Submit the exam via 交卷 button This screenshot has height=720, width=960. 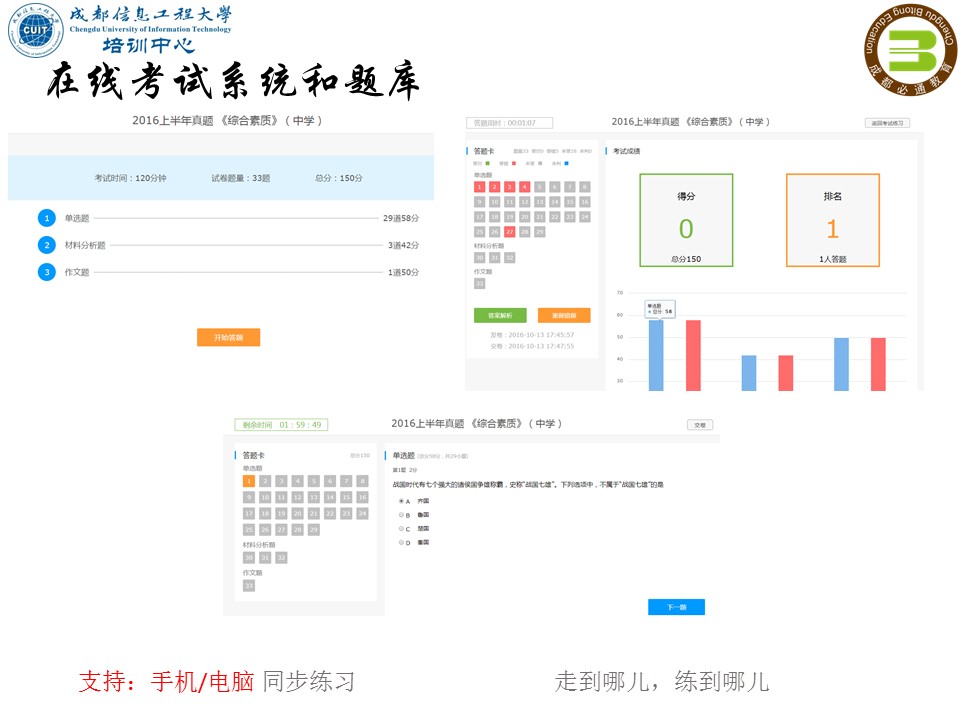[702, 424]
